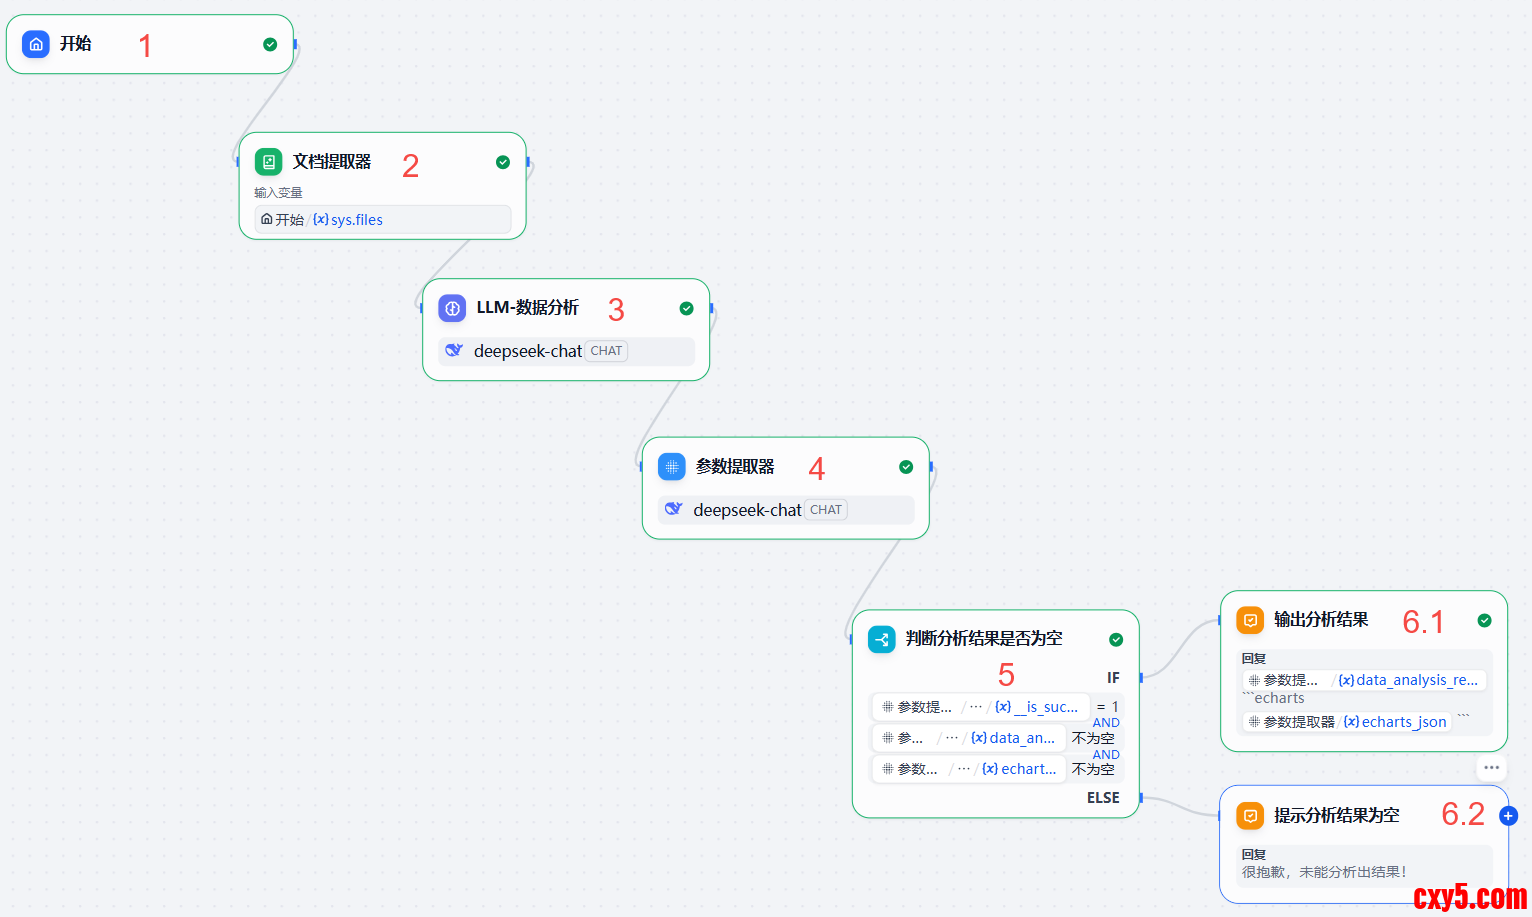Select the 判断分析结果是否为空 node title

pos(984,639)
